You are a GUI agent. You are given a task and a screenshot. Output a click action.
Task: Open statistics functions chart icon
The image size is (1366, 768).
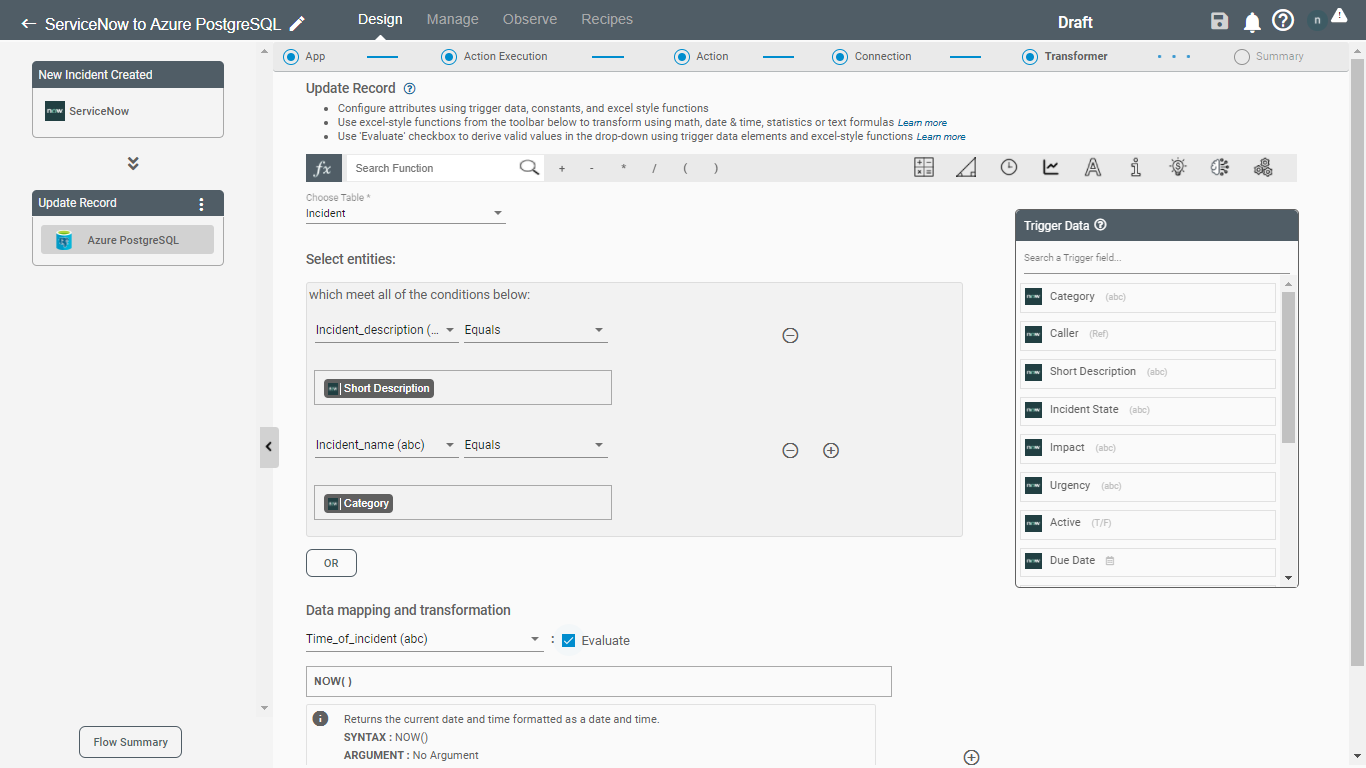click(1051, 168)
